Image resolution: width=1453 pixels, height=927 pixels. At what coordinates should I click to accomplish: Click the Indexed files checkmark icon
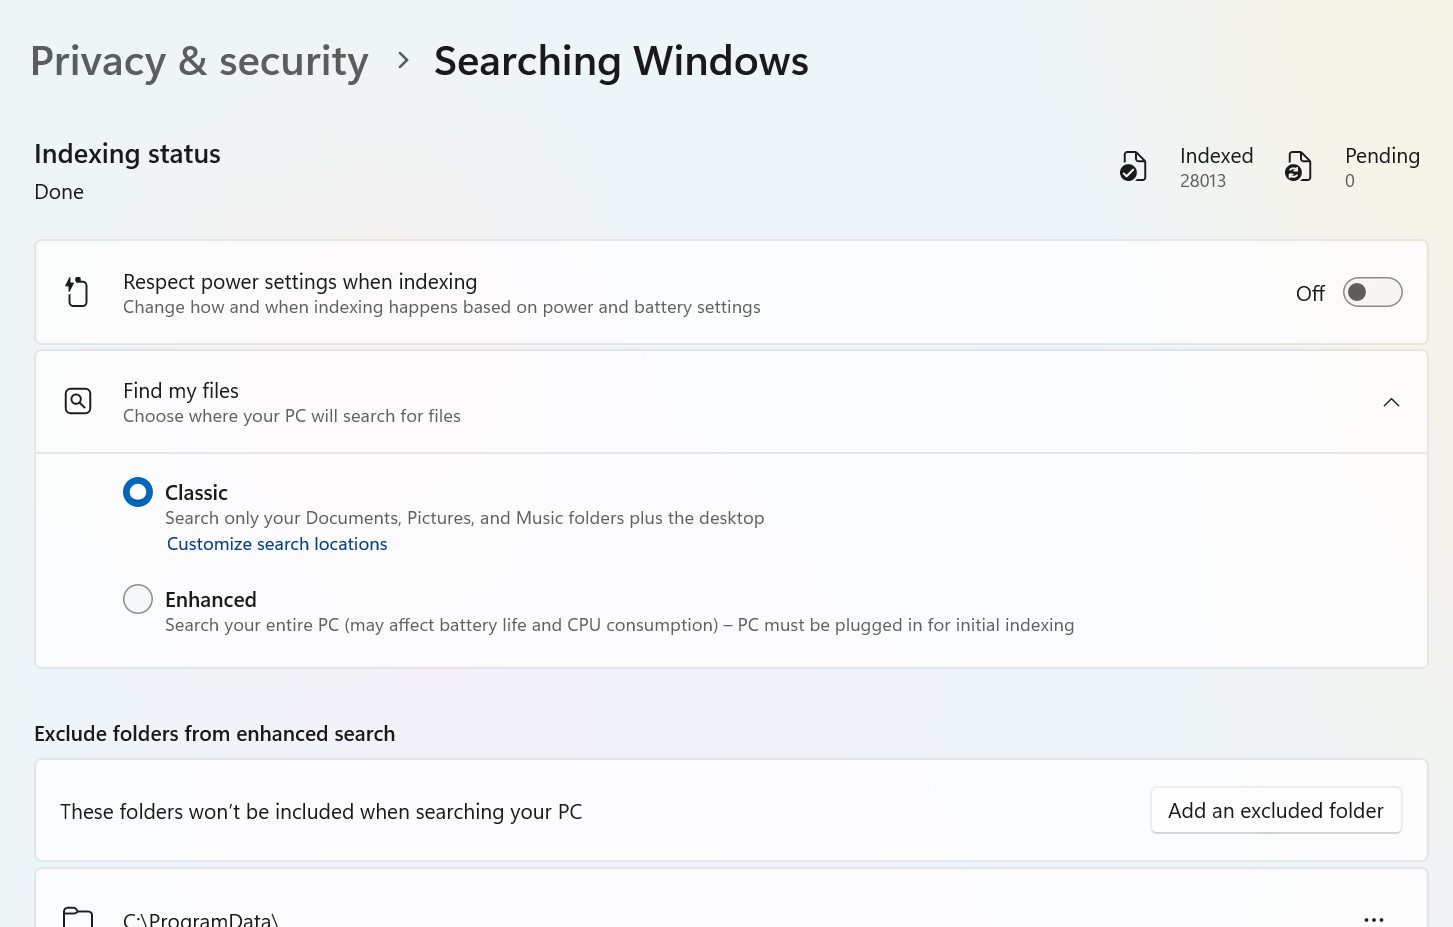tap(1133, 166)
